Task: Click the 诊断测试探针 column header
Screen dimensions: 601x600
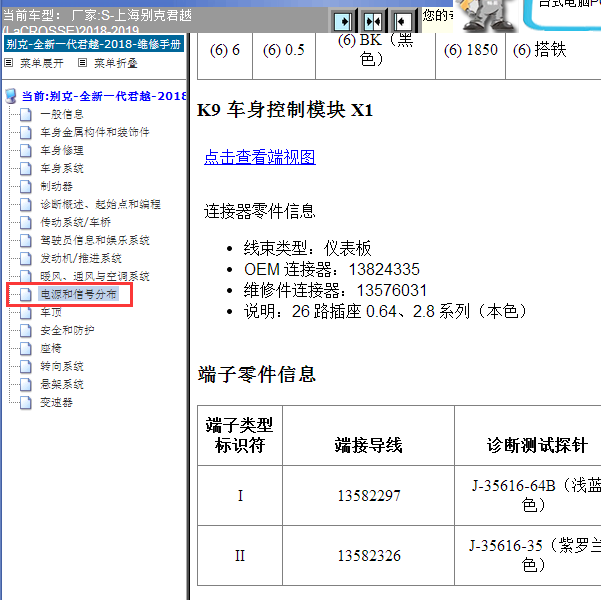Action: pyautogui.click(x=528, y=436)
